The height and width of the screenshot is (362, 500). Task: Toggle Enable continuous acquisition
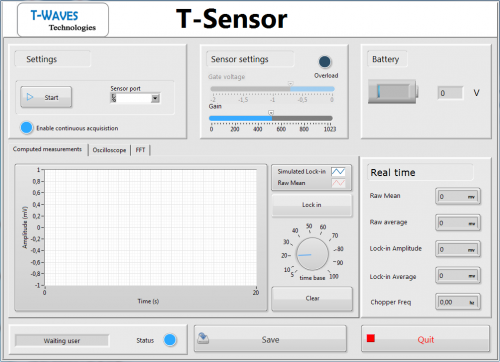click(x=26, y=128)
